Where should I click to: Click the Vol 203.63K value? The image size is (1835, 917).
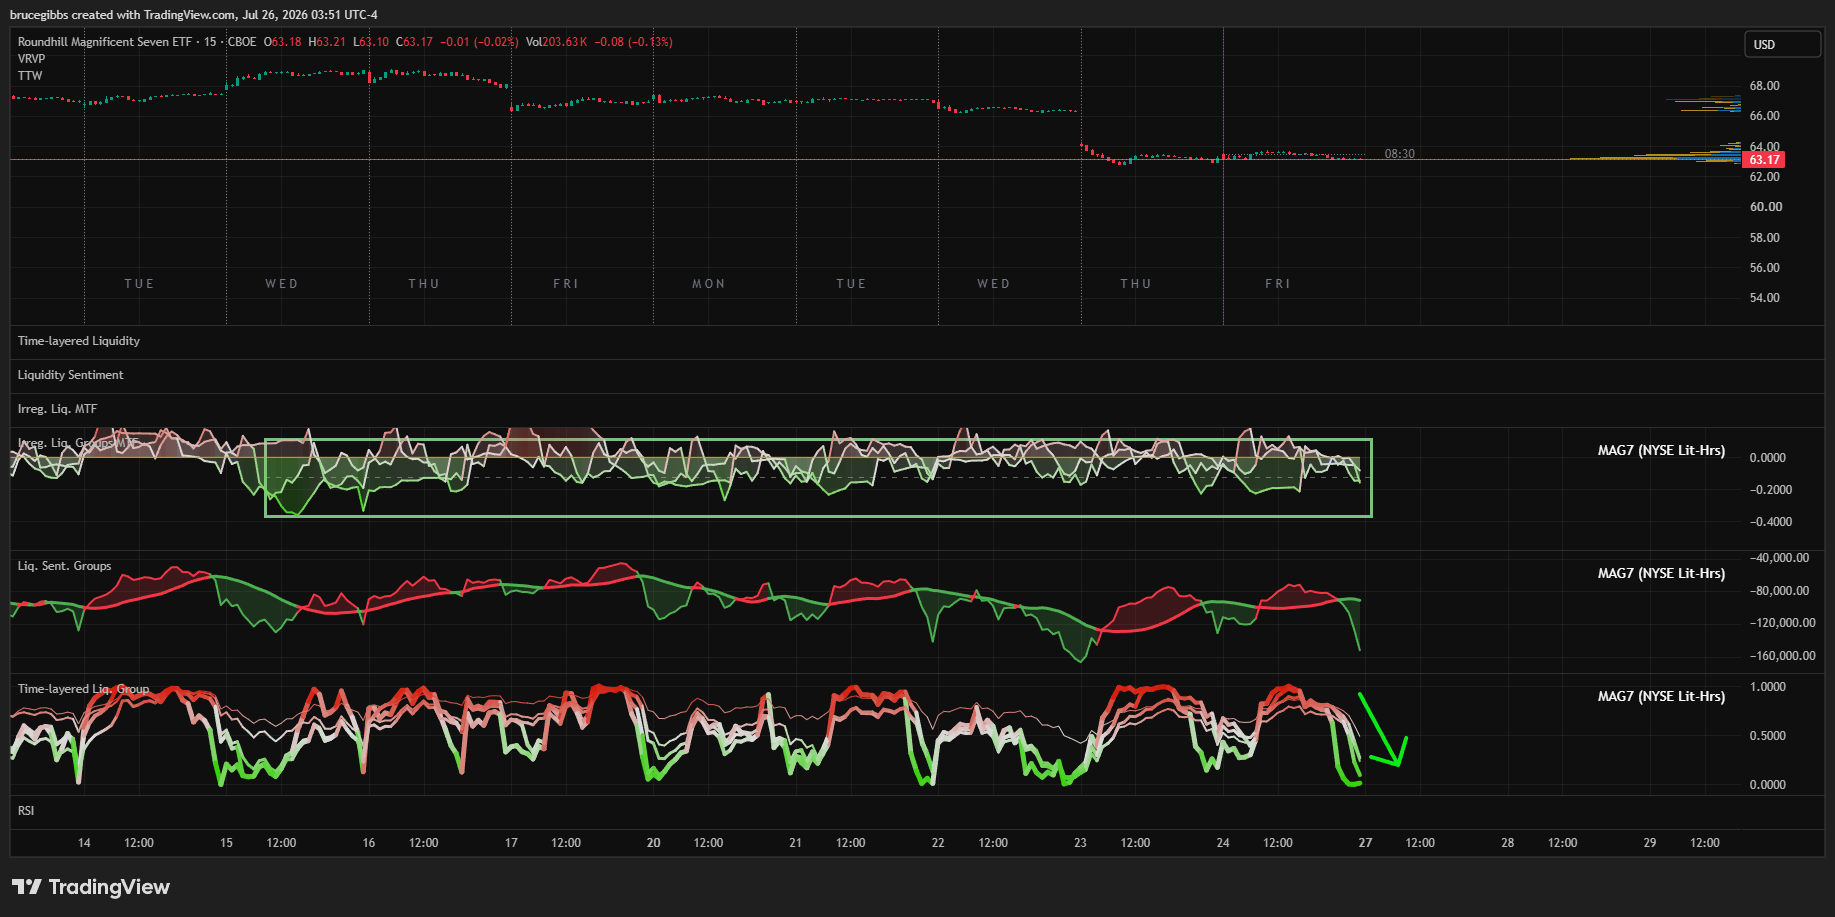coord(557,42)
